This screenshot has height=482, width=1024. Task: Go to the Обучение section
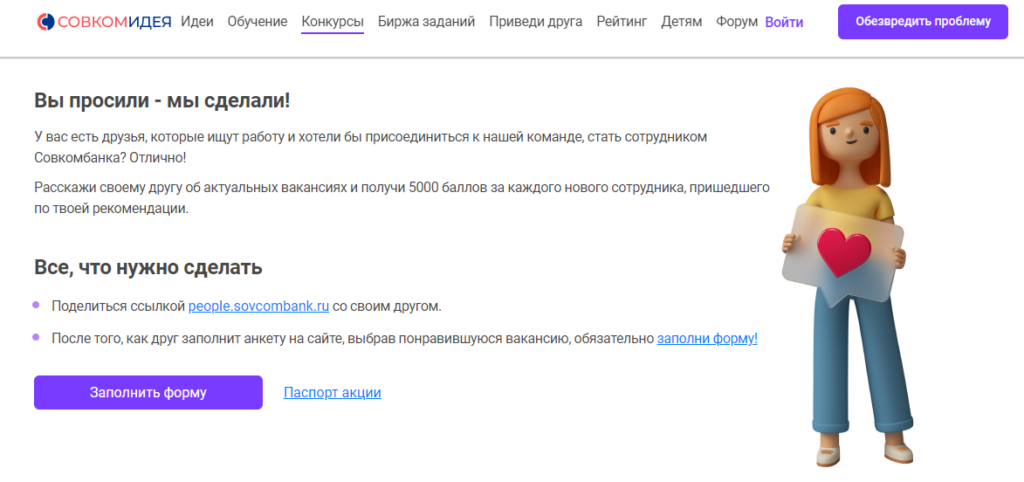257,21
